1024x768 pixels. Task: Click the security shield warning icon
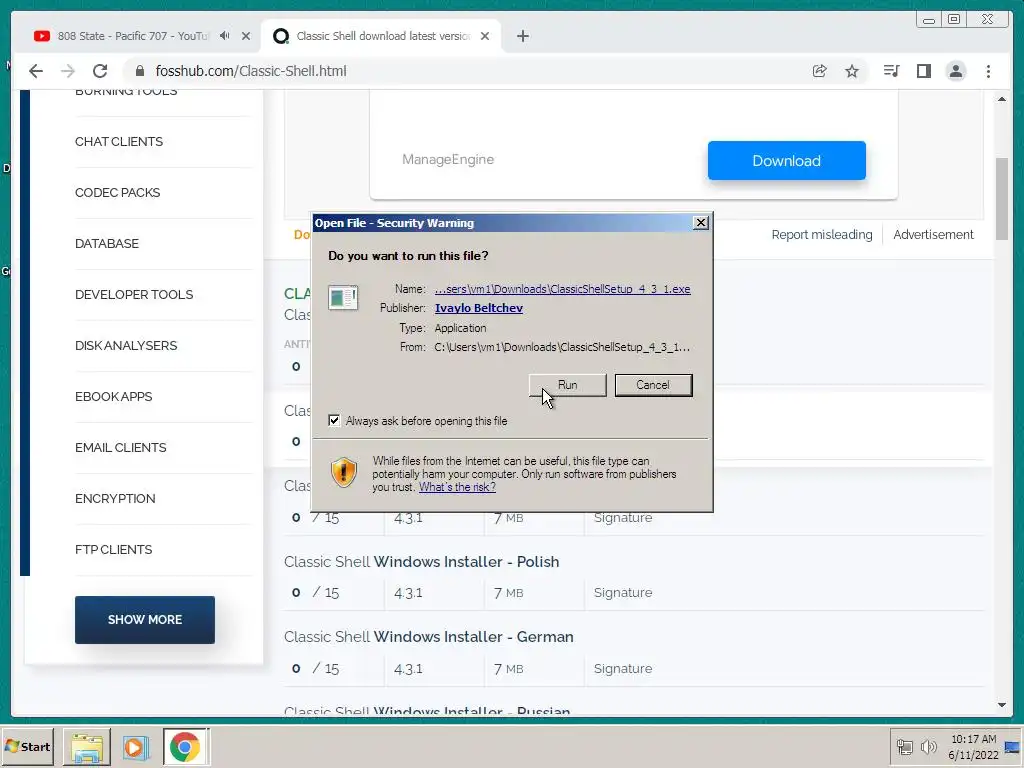point(344,472)
